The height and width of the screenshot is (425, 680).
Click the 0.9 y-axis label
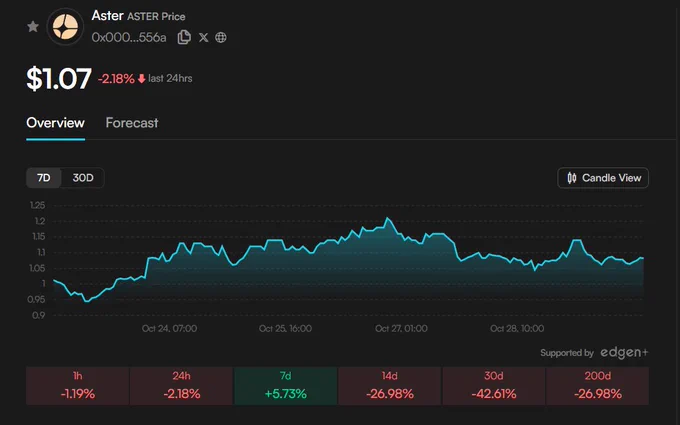click(x=39, y=315)
